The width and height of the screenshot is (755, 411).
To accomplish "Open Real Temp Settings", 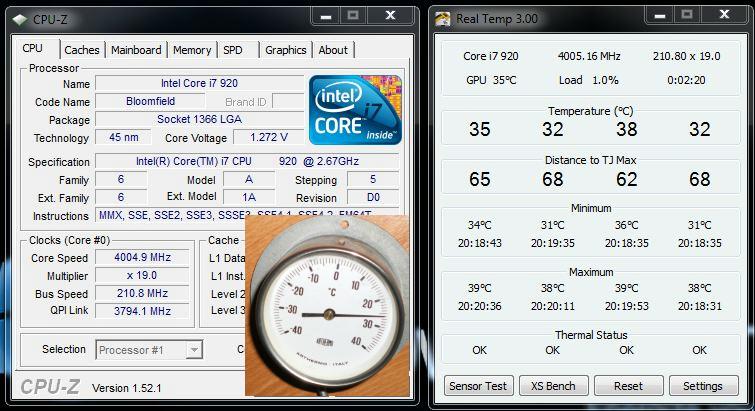I will (703, 386).
